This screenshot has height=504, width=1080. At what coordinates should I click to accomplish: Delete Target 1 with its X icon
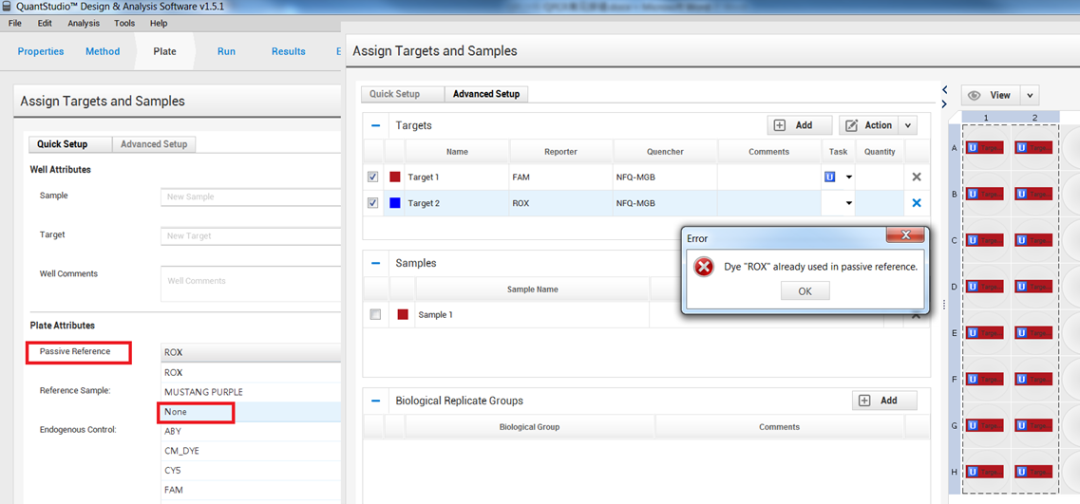(916, 177)
